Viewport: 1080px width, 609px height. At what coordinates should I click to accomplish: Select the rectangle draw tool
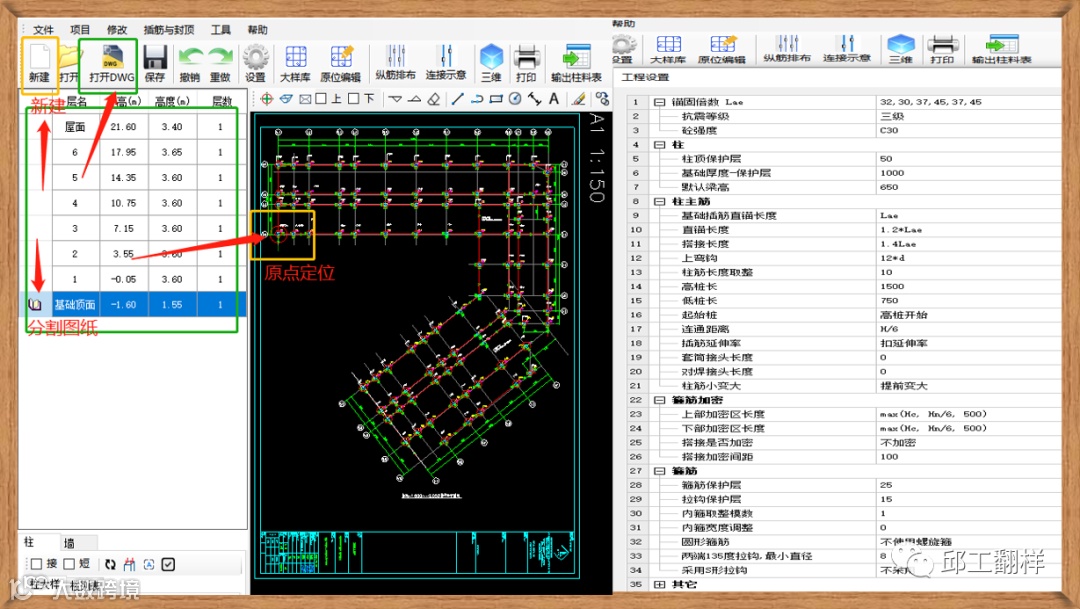(496, 99)
